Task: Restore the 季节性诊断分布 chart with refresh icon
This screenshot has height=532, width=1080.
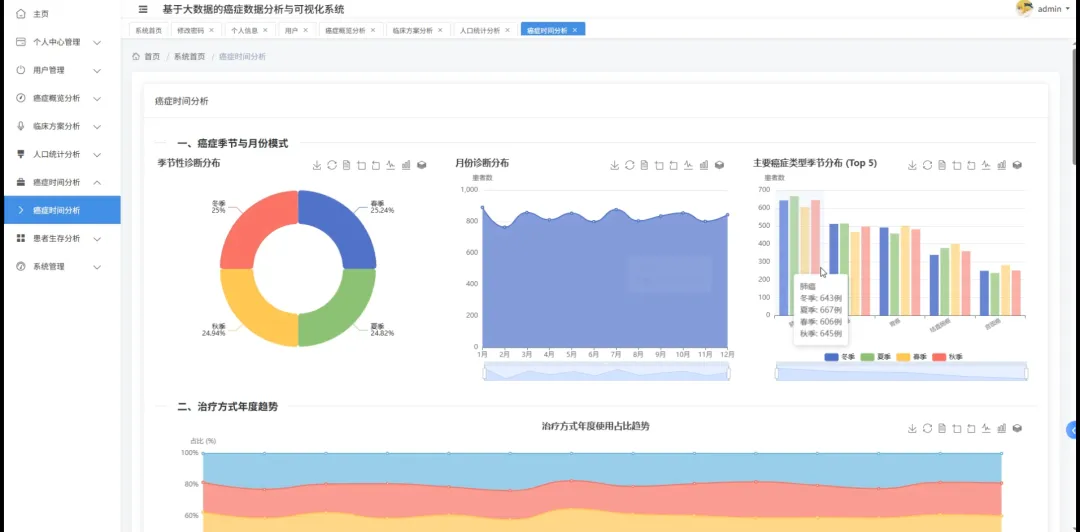Action: pos(331,165)
